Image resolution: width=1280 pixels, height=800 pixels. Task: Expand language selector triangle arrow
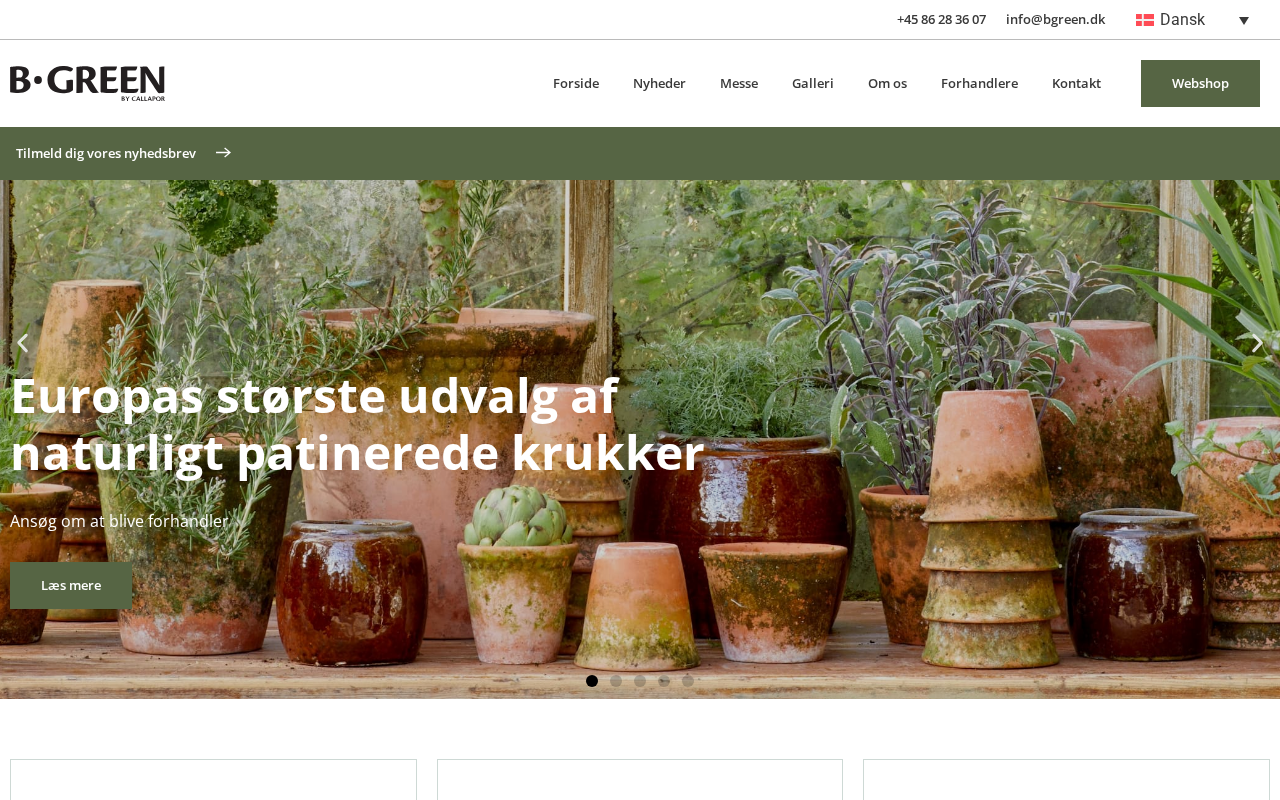pyautogui.click(x=1244, y=21)
